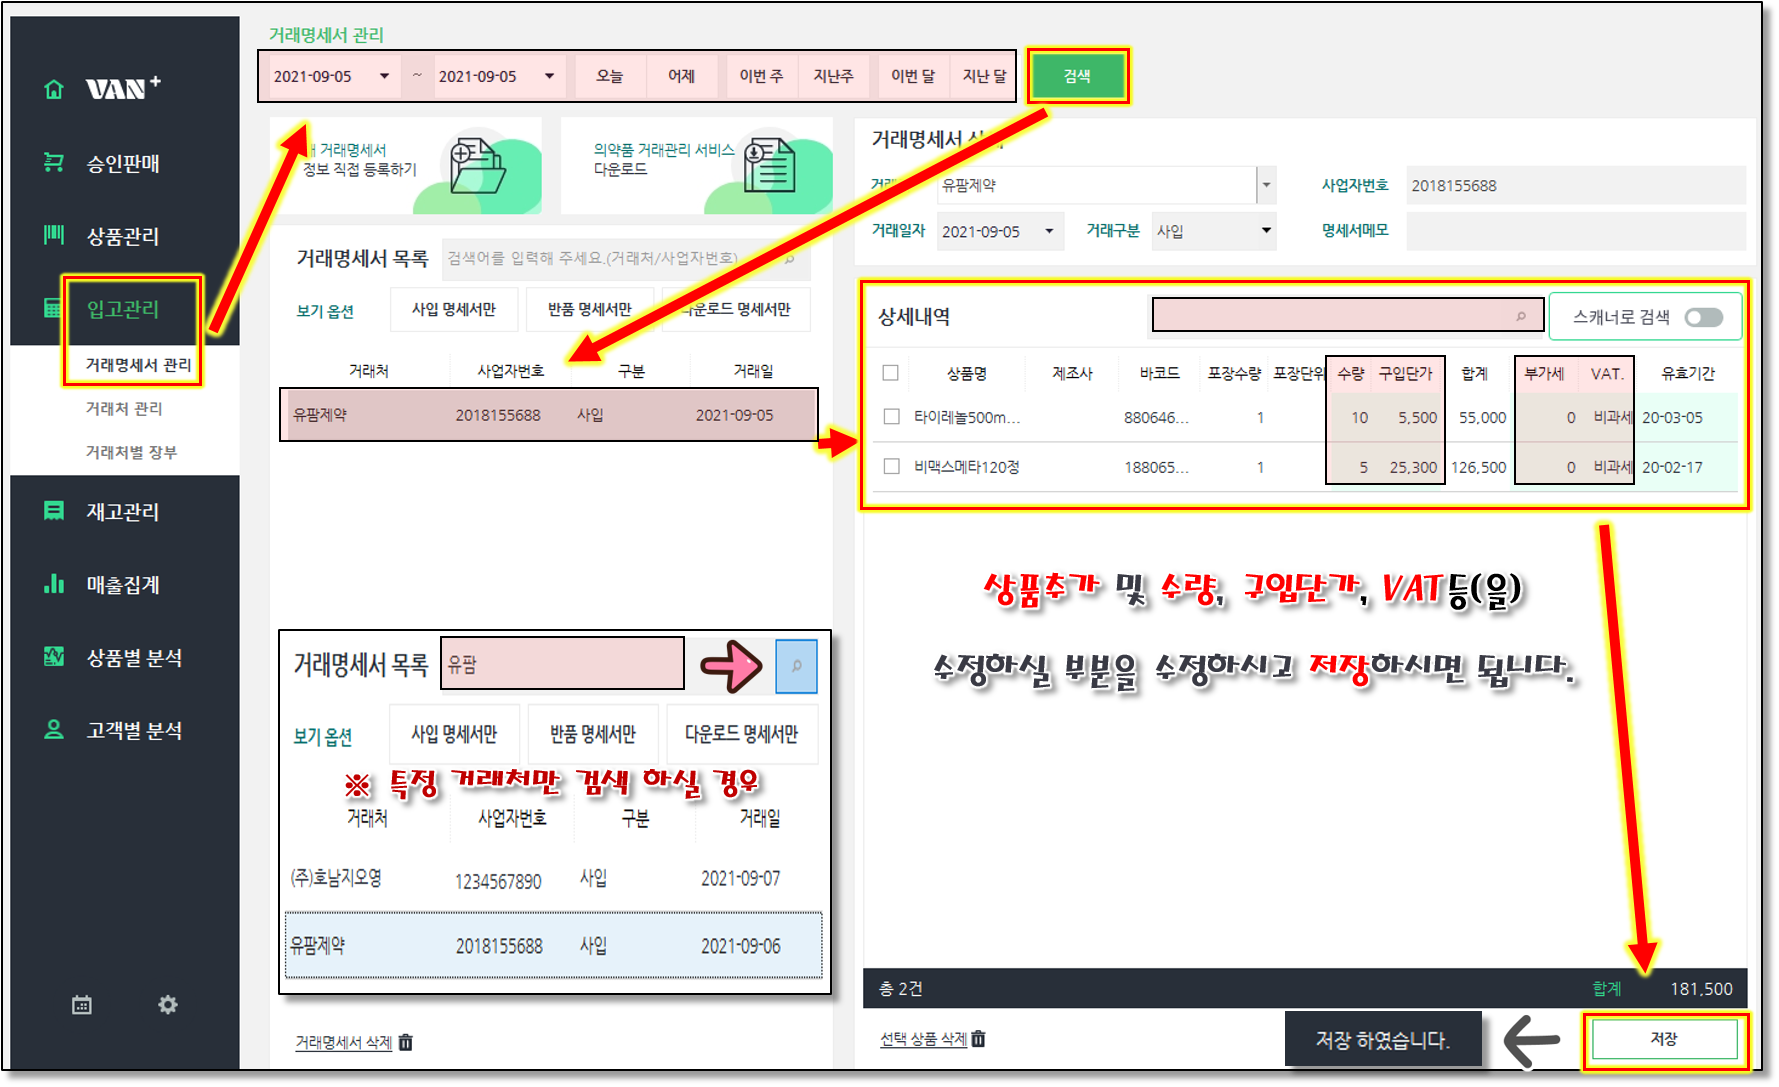This screenshot has width=1779, height=1087.
Task: Open 승인판매 via its cart icon
Action: tap(54, 163)
